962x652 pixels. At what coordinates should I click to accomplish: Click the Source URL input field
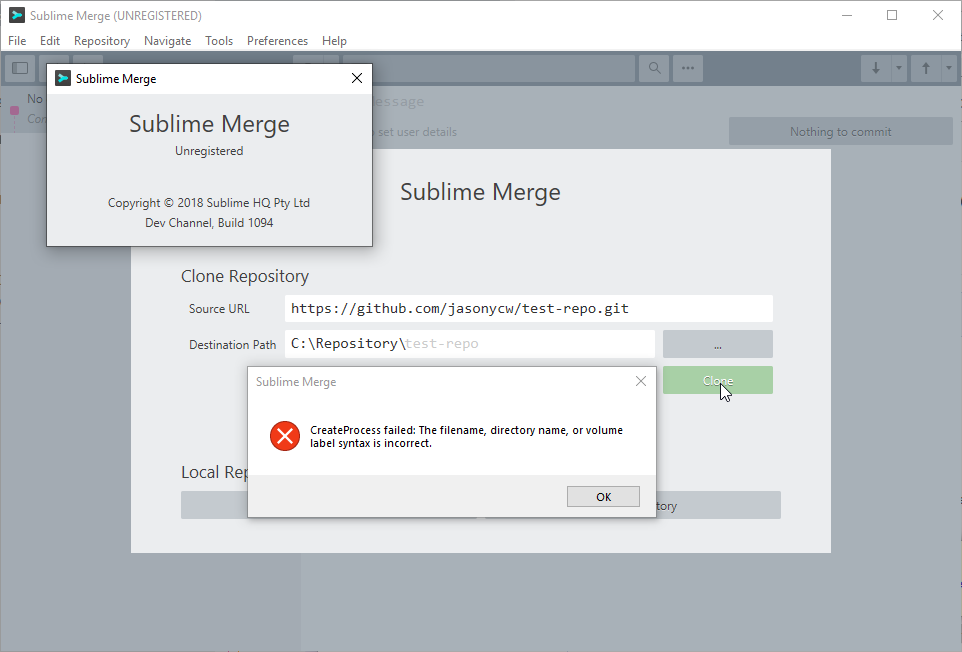[529, 308]
